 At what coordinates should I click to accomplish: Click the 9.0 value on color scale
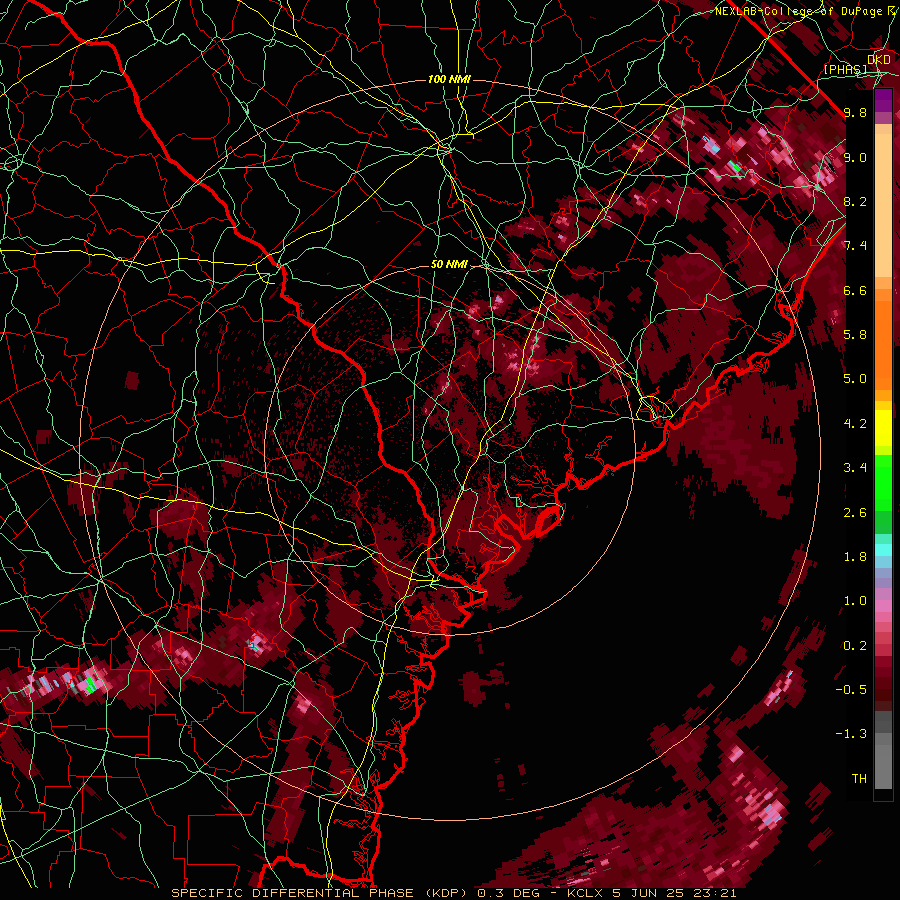[x=855, y=157]
